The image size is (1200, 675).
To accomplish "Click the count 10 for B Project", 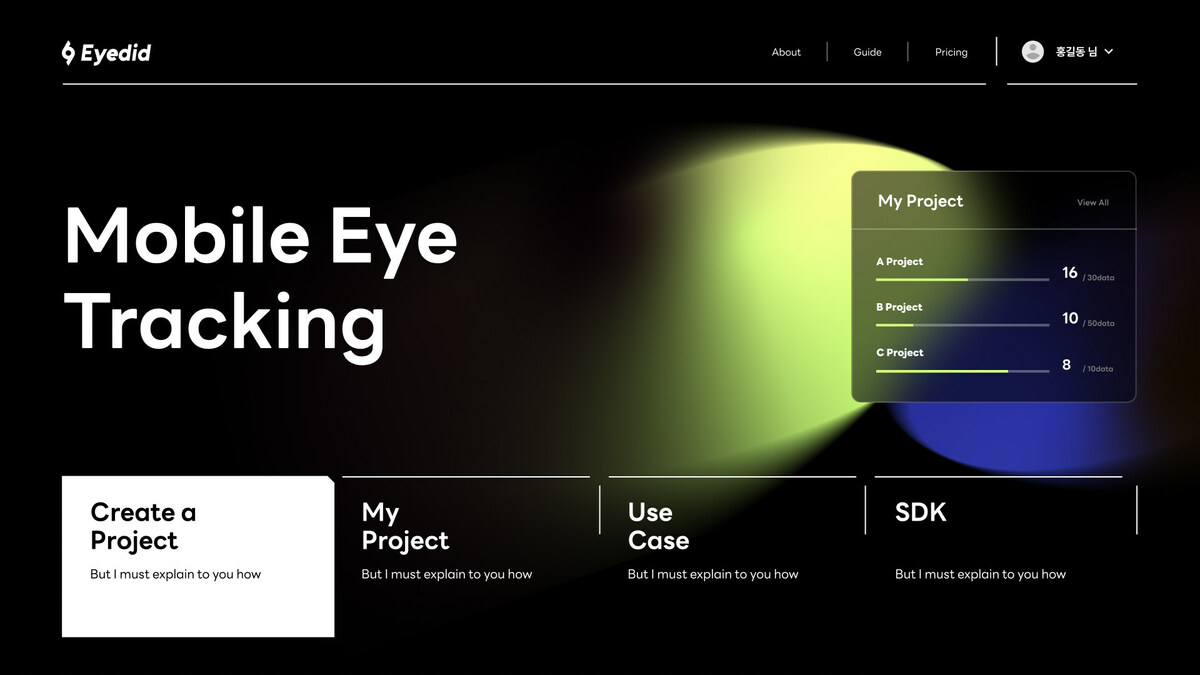I will click(x=1069, y=318).
